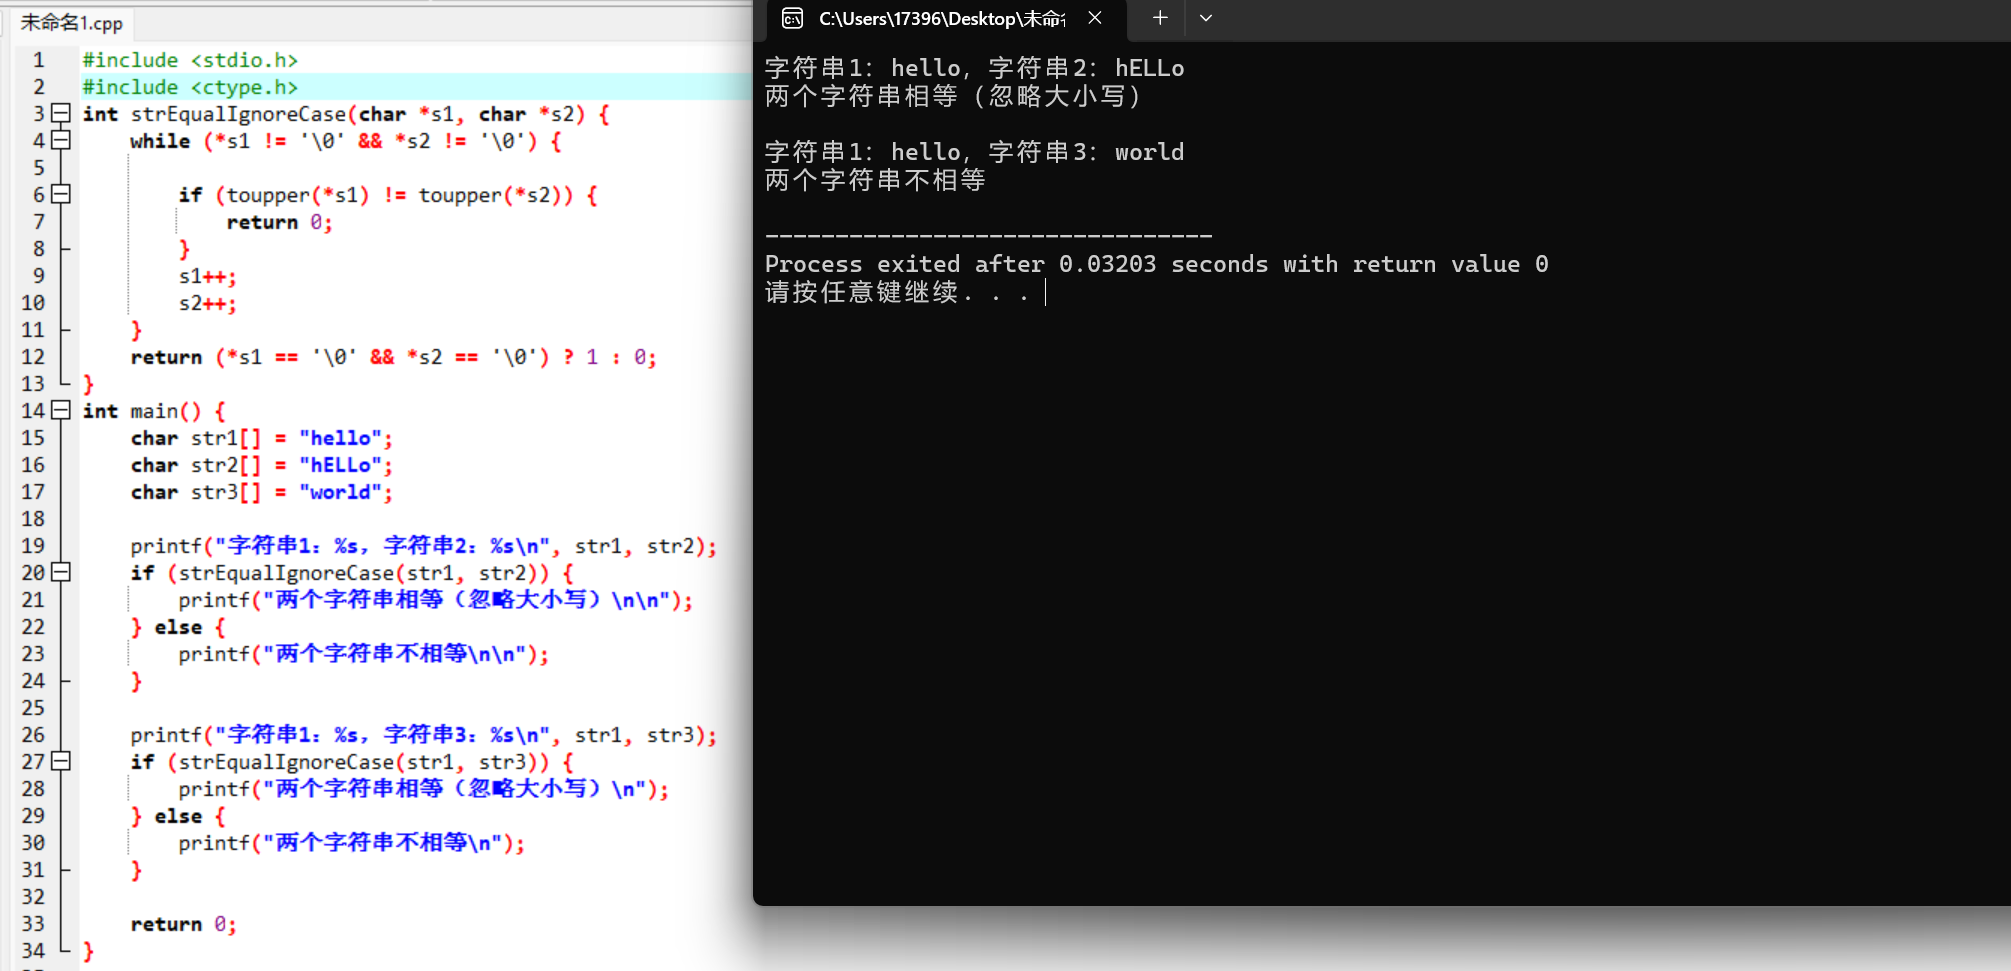Click the Process exited message line
This screenshot has width=2011, height=971.
pos(1156,264)
